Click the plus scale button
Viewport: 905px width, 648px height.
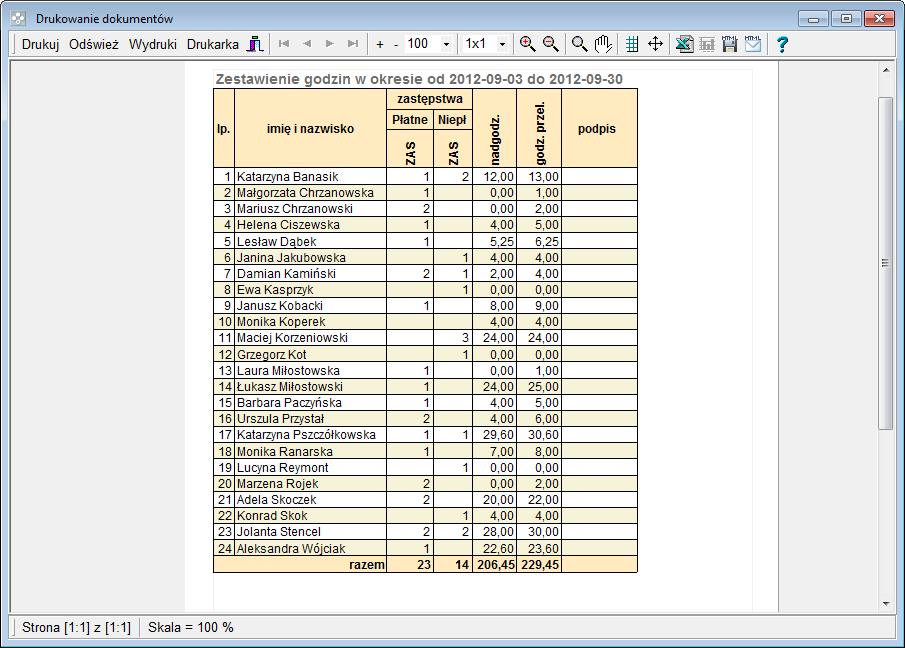(x=380, y=44)
